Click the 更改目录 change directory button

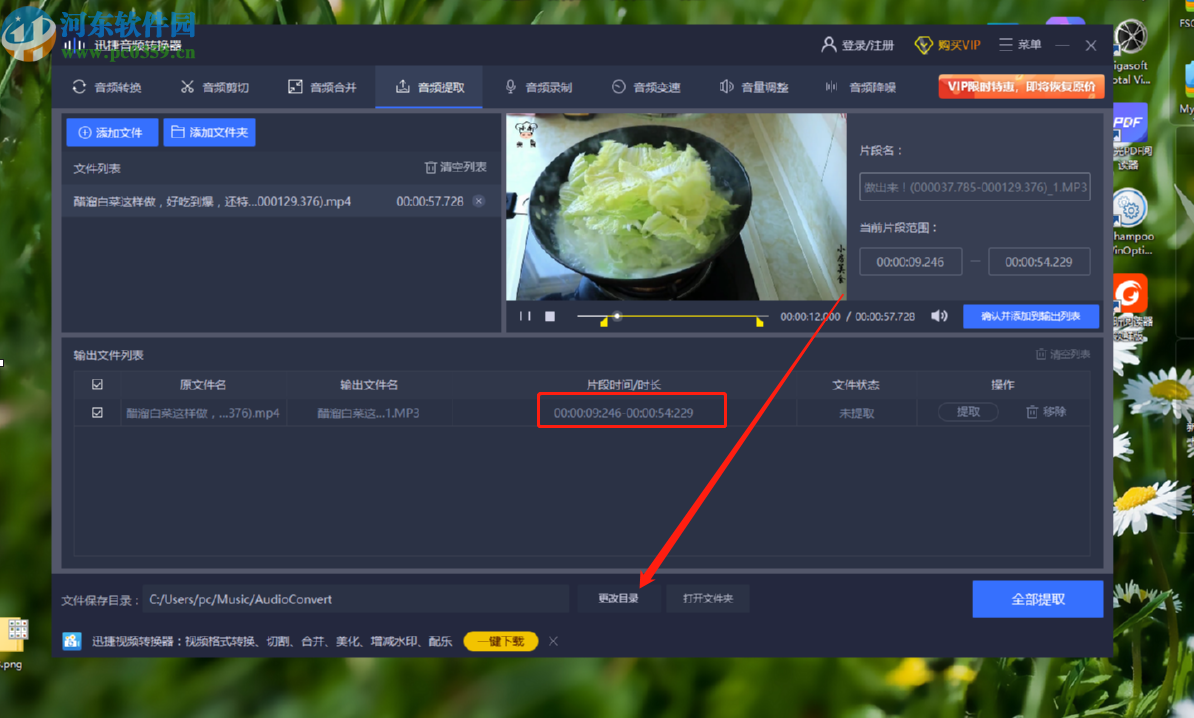point(618,598)
